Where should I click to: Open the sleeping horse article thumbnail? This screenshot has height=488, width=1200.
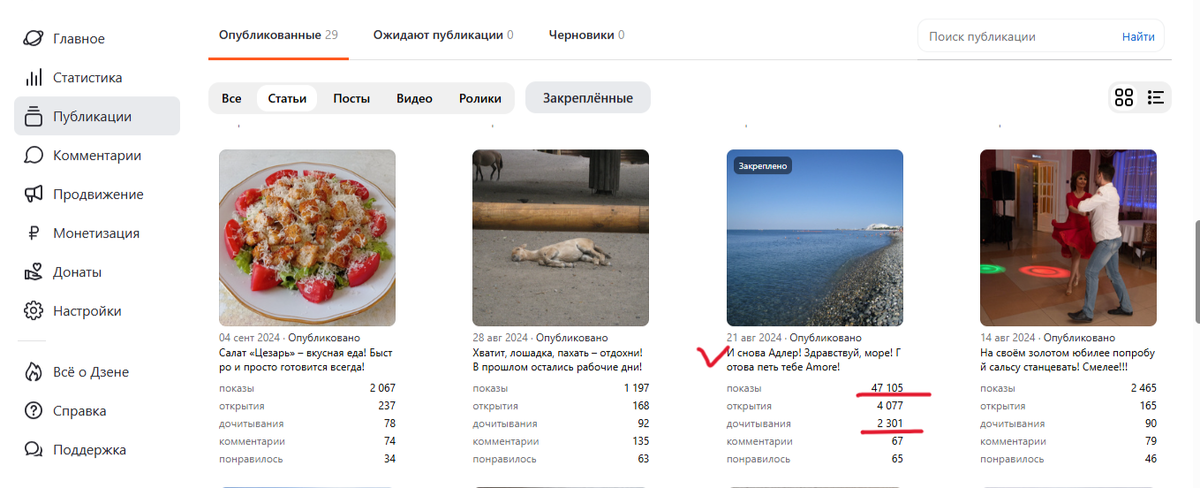tap(561, 238)
